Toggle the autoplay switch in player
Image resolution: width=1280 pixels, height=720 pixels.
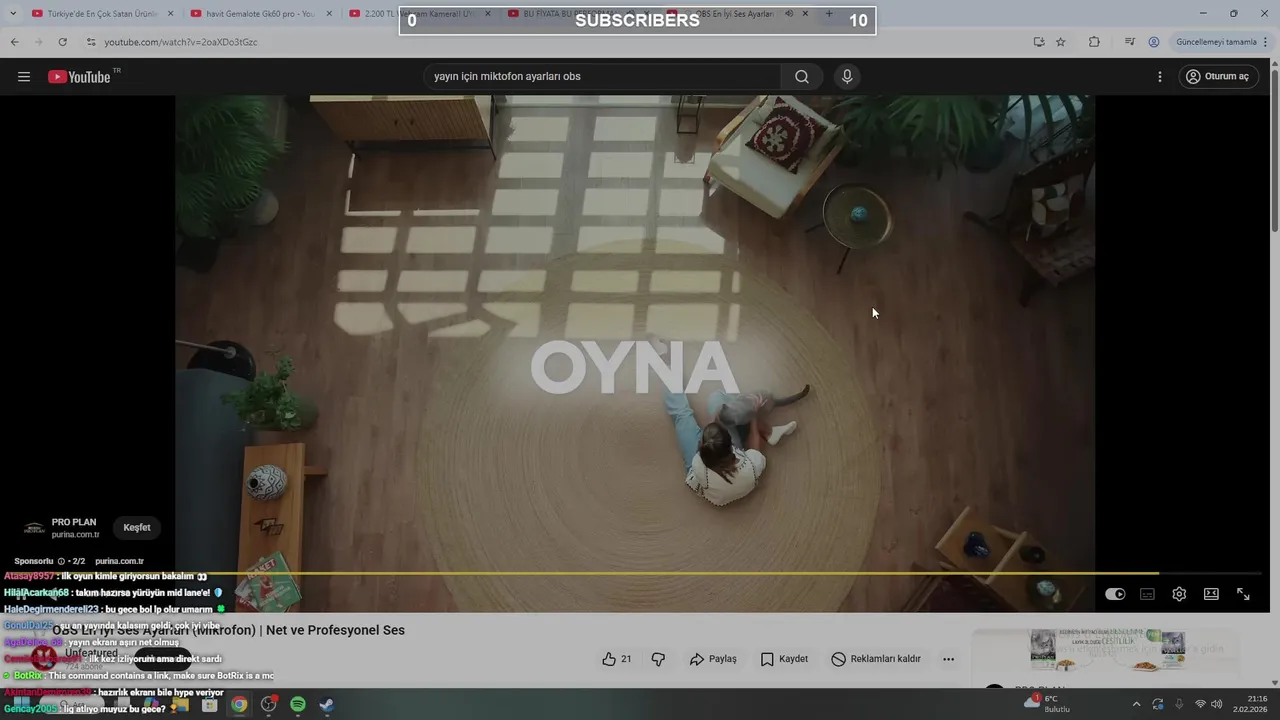coord(1115,594)
